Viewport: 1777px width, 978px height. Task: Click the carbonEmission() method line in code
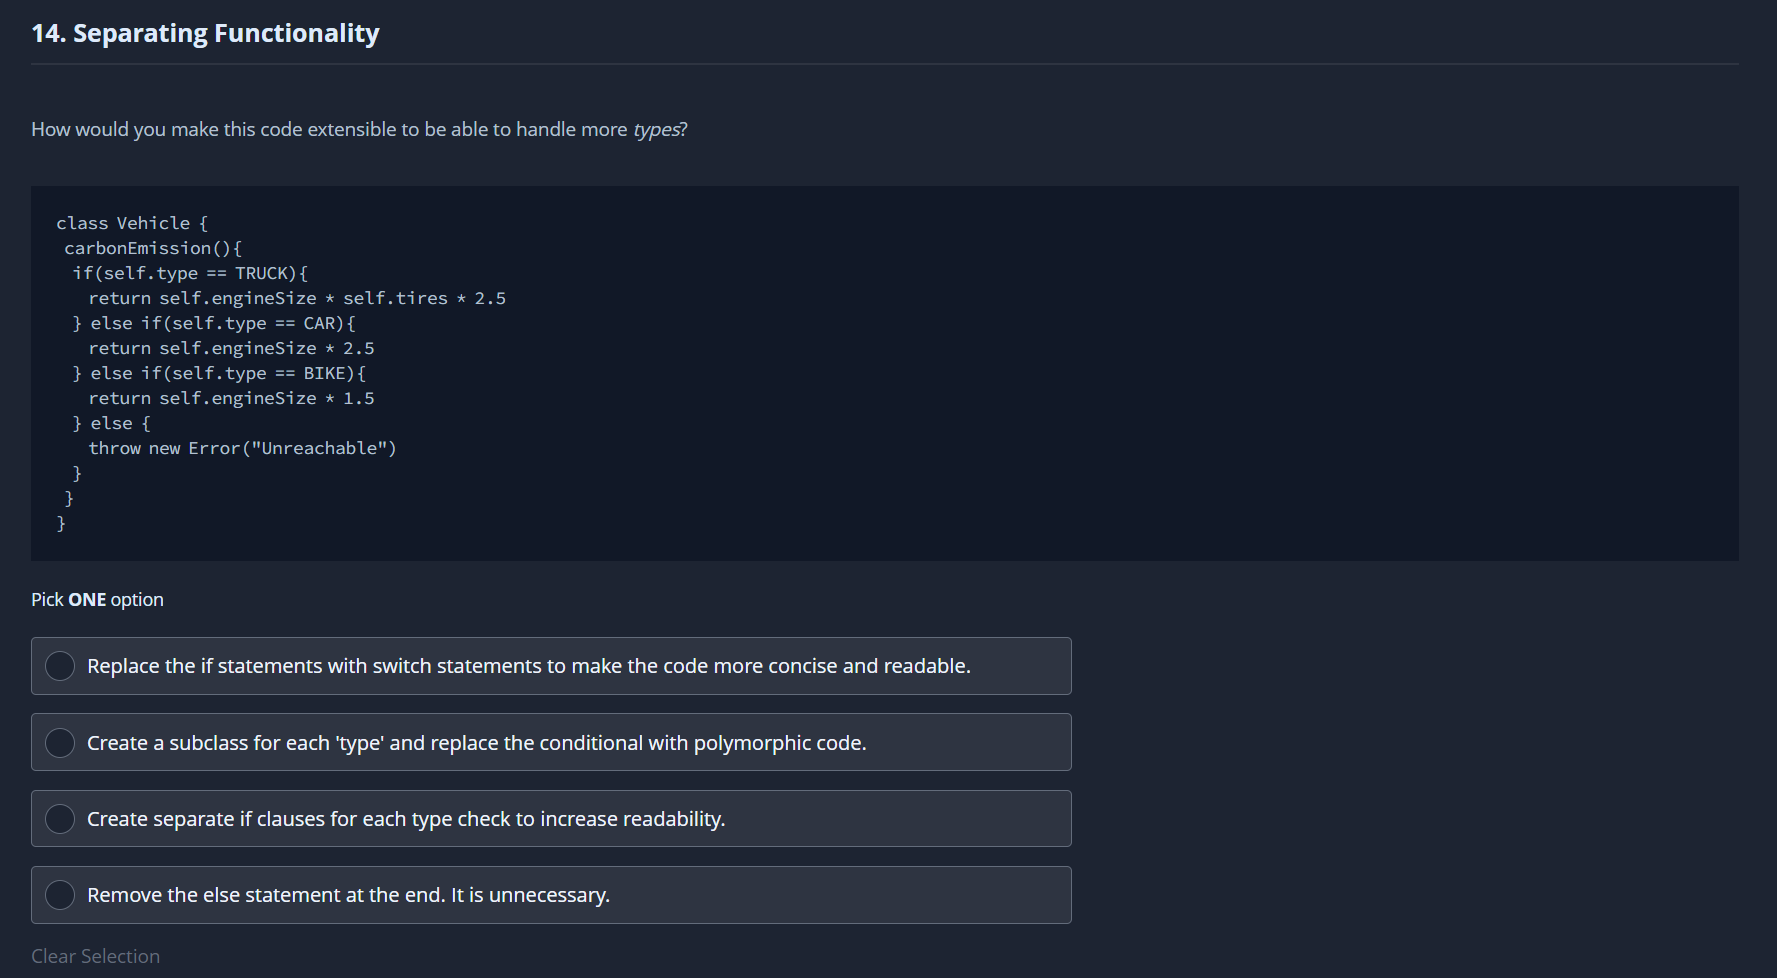[x=153, y=248]
